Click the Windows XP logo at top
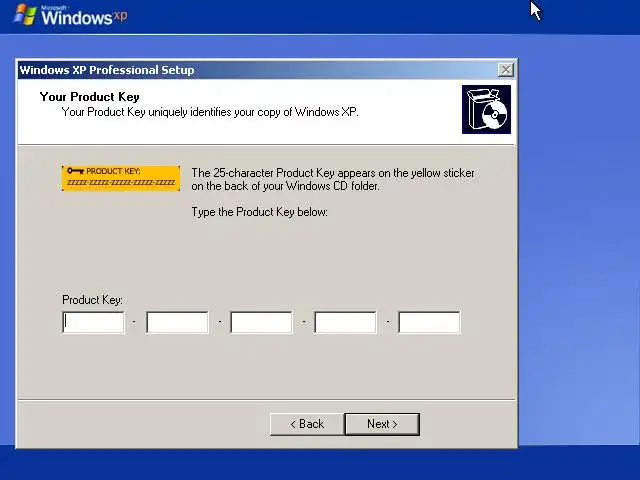640x480 pixels. coord(70,15)
